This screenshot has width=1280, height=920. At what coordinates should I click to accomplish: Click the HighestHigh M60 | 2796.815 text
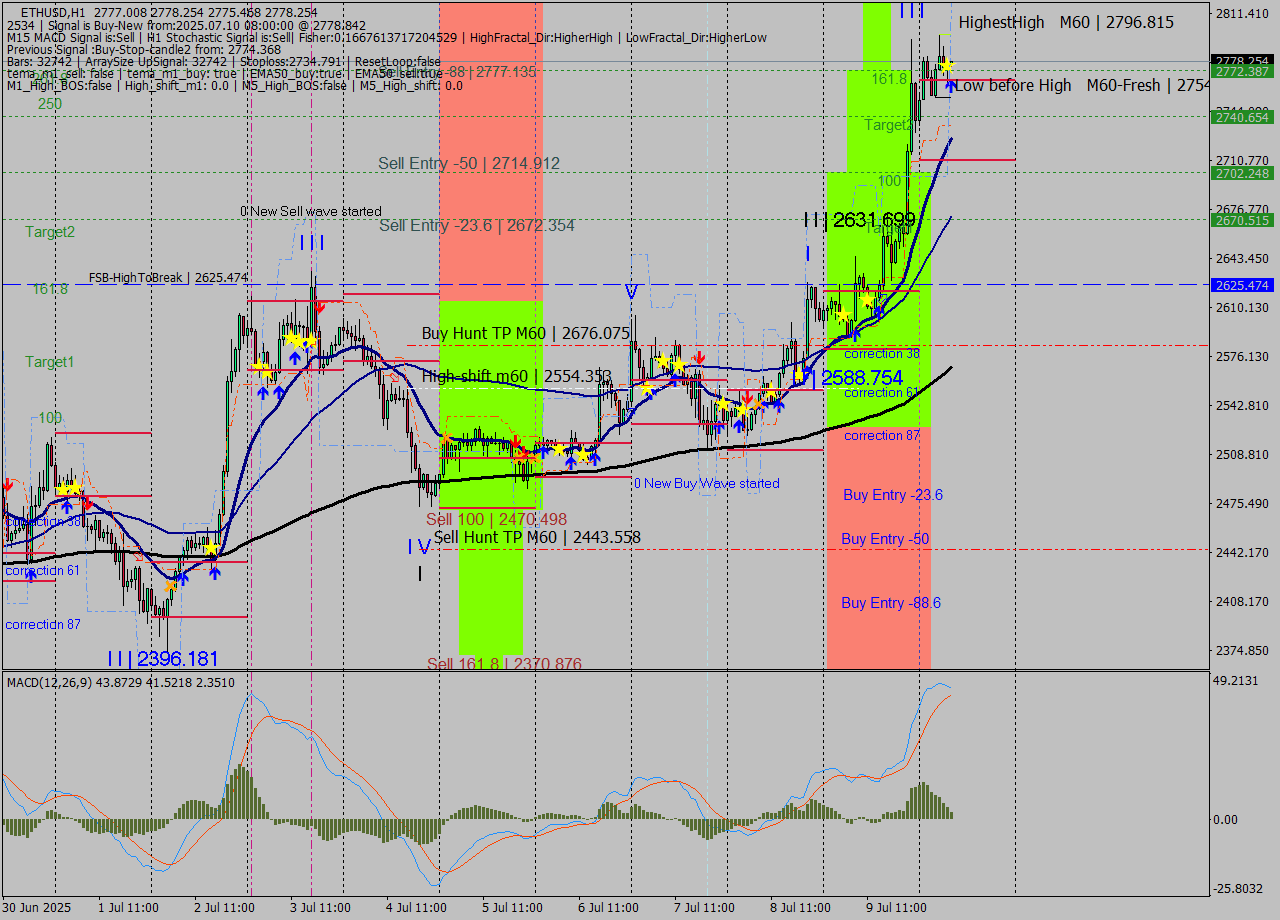coord(1065,22)
